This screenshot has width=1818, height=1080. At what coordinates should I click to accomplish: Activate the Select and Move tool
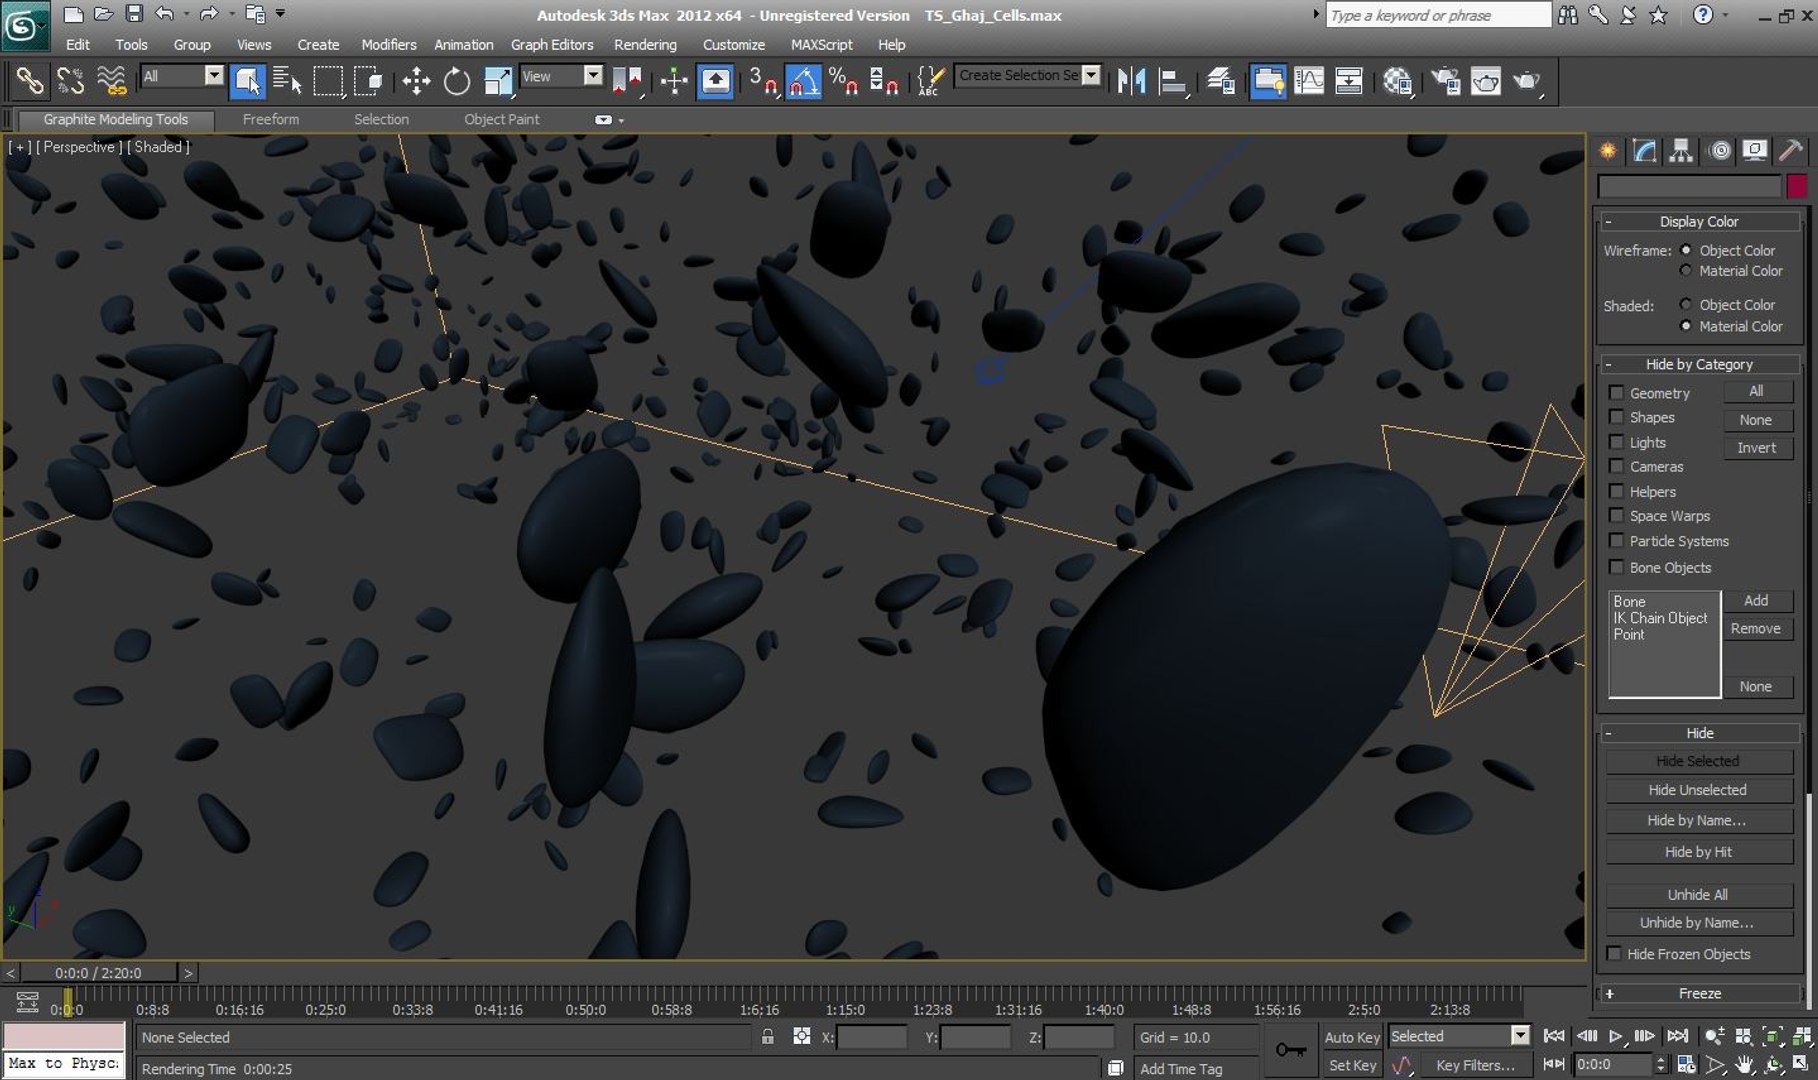[x=416, y=81]
